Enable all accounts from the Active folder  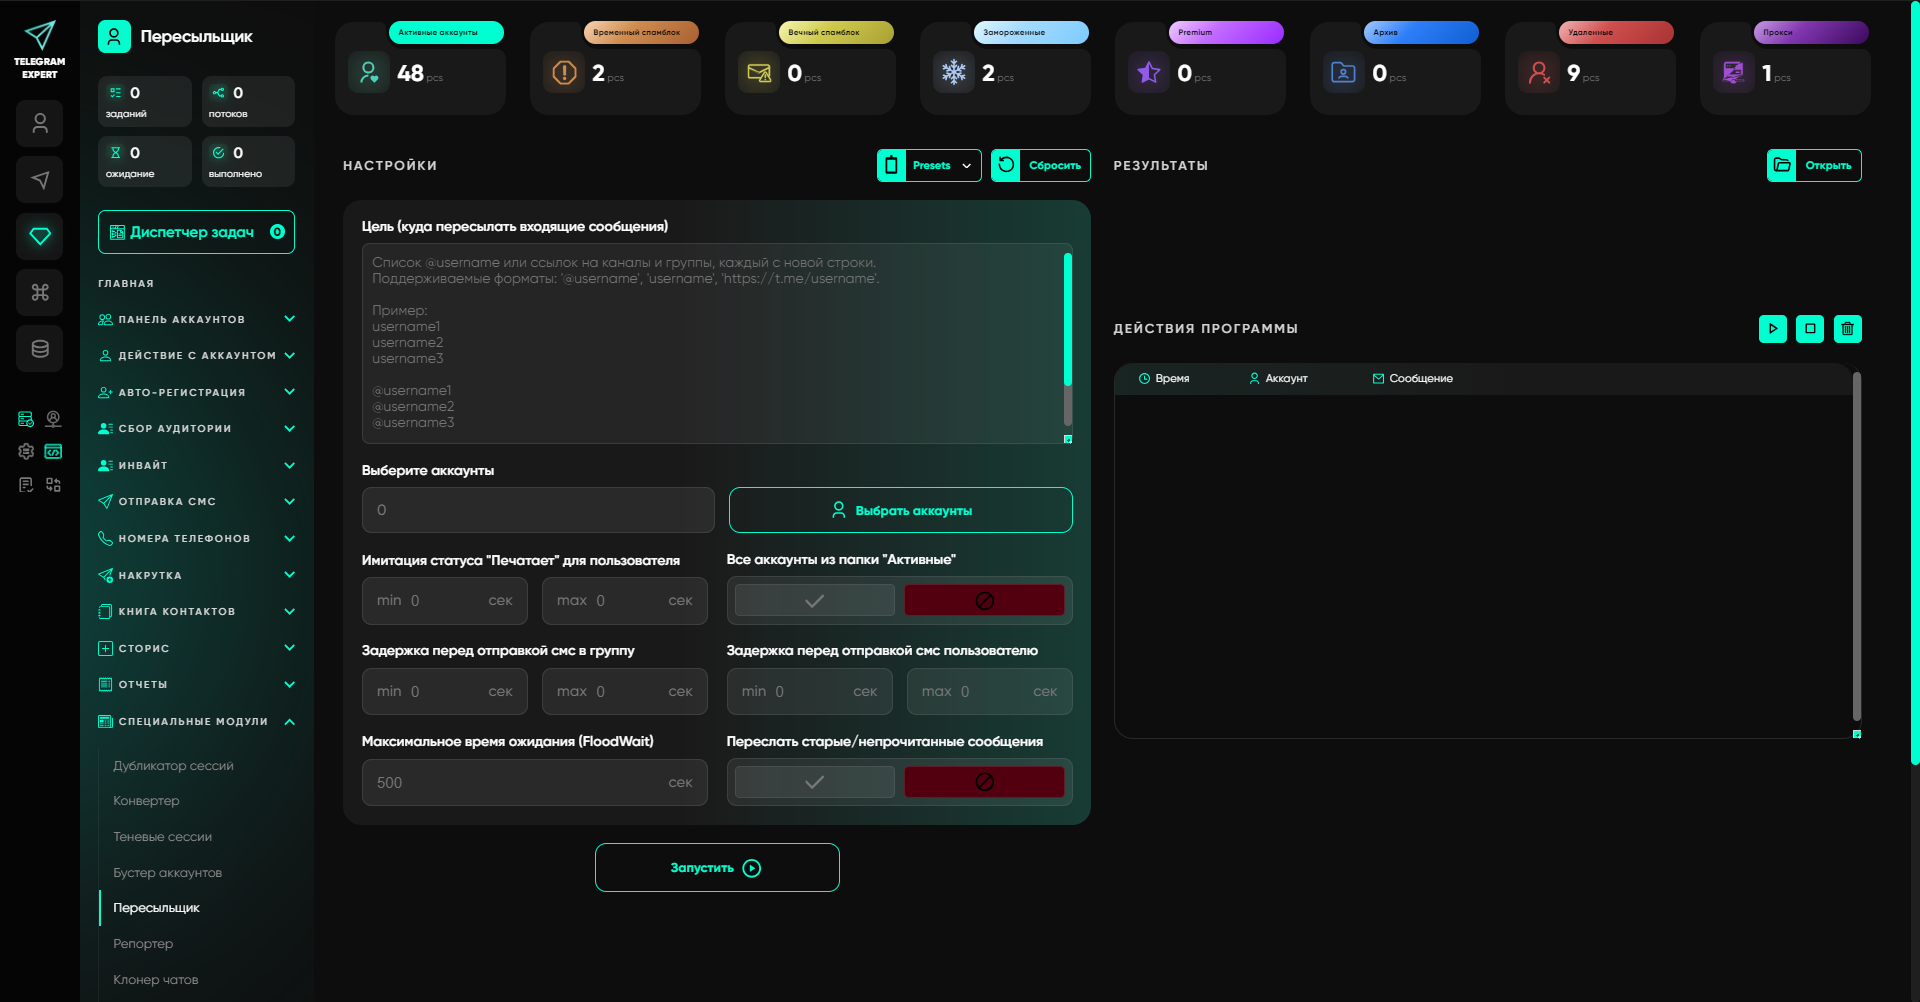point(814,601)
